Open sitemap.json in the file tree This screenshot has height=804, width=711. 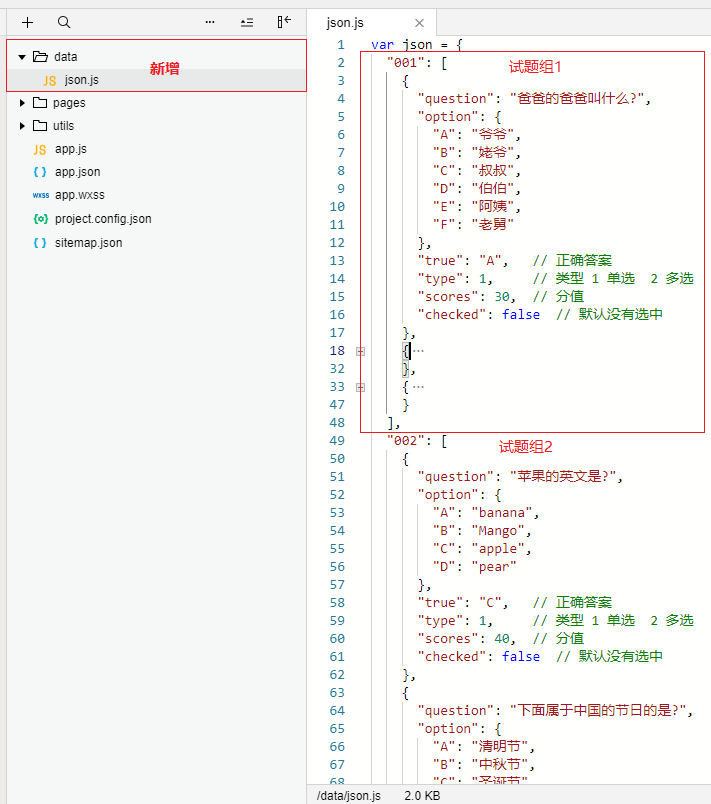click(x=89, y=243)
